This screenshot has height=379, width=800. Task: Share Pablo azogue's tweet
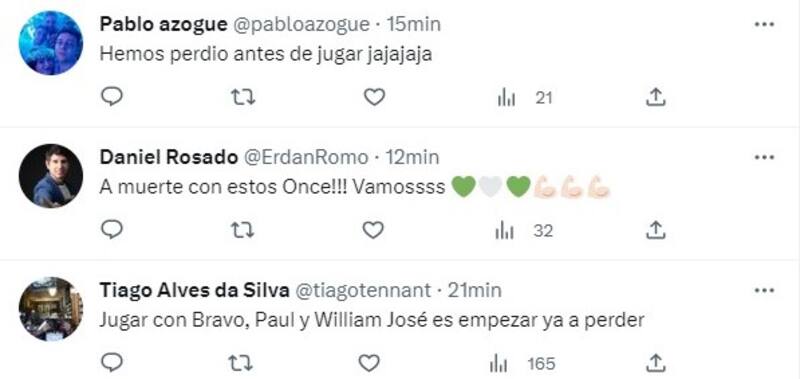[x=655, y=97]
